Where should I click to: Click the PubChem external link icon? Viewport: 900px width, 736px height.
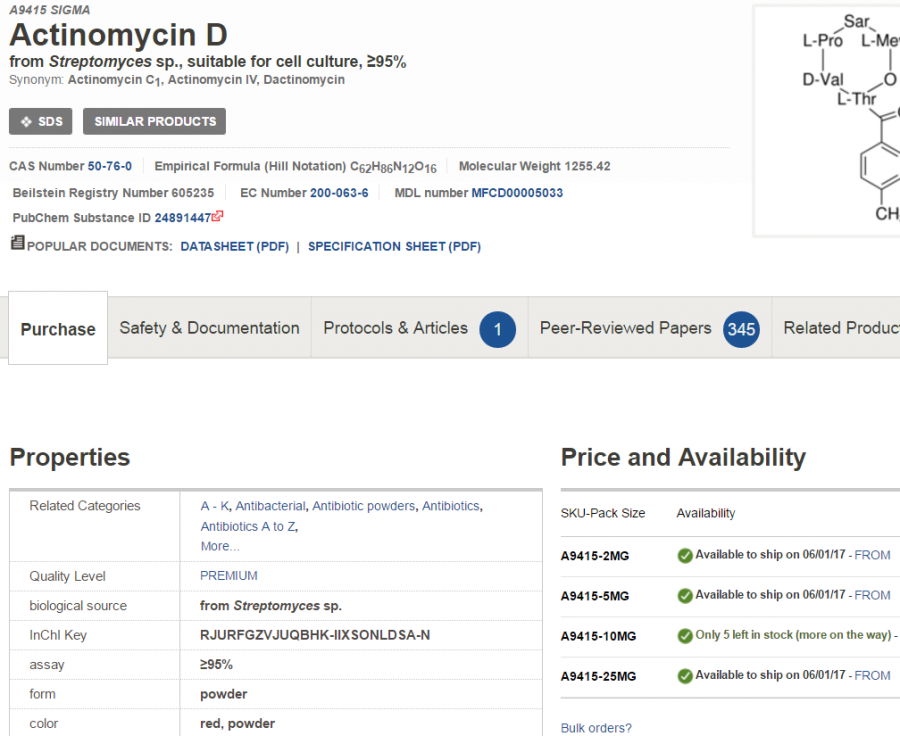(218, 216)
